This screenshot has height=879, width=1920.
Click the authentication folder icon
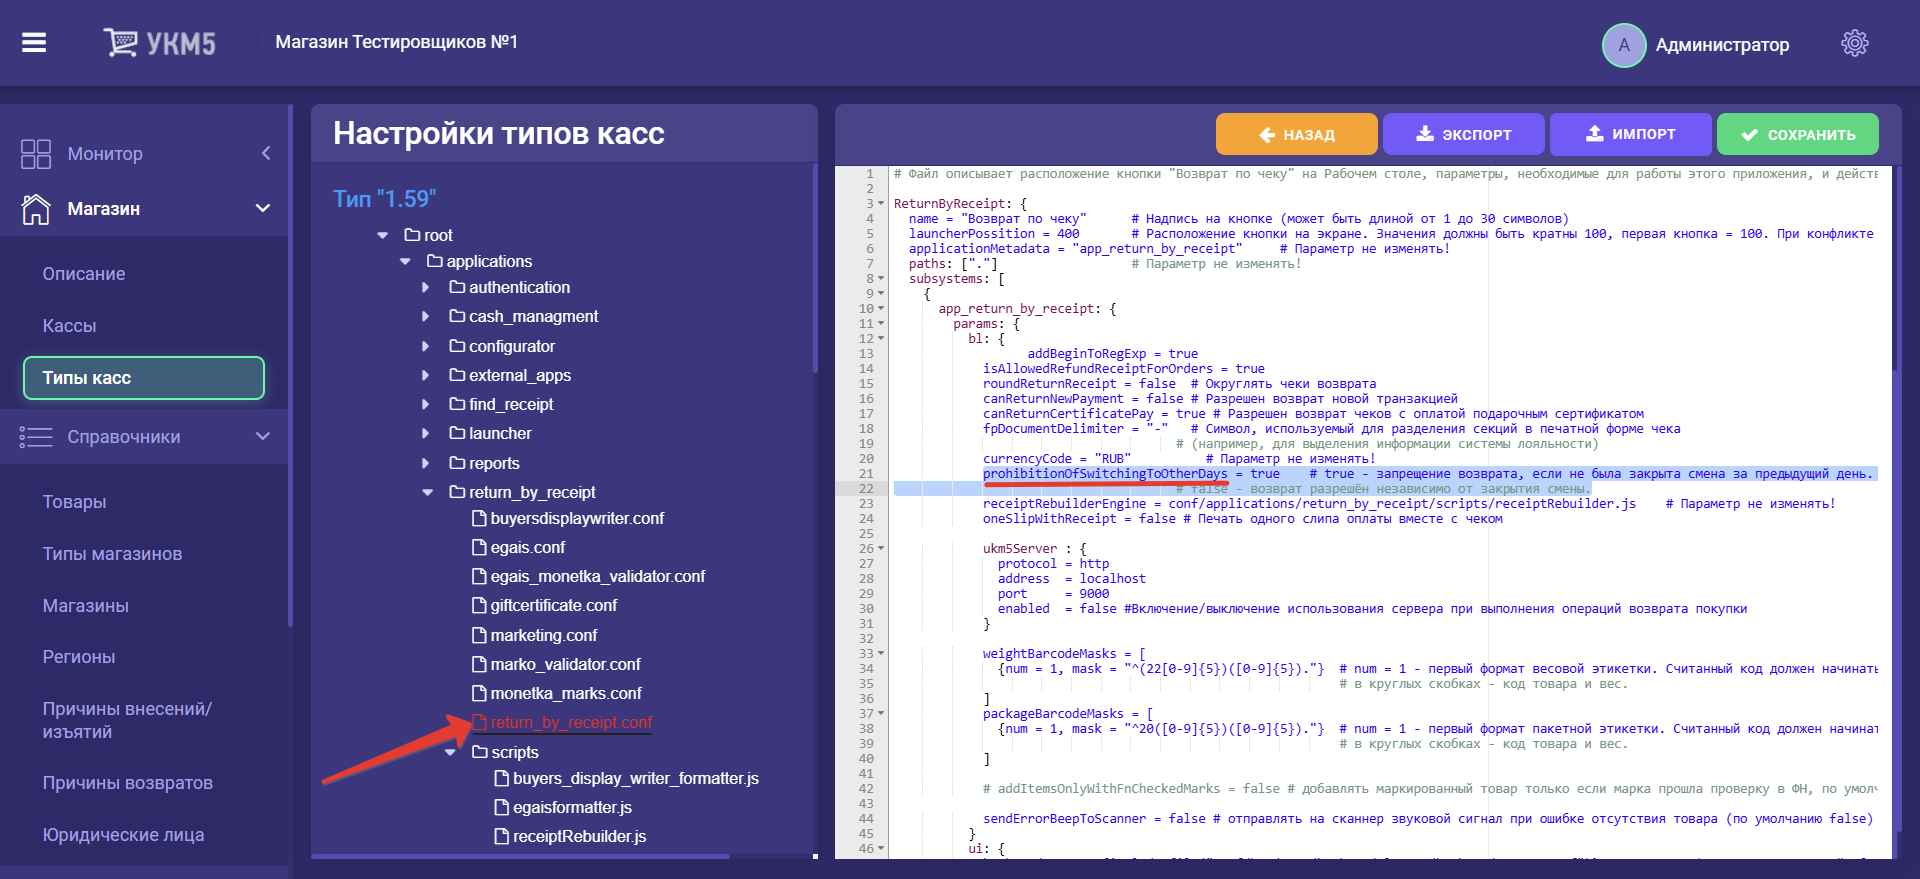[457, 287]
